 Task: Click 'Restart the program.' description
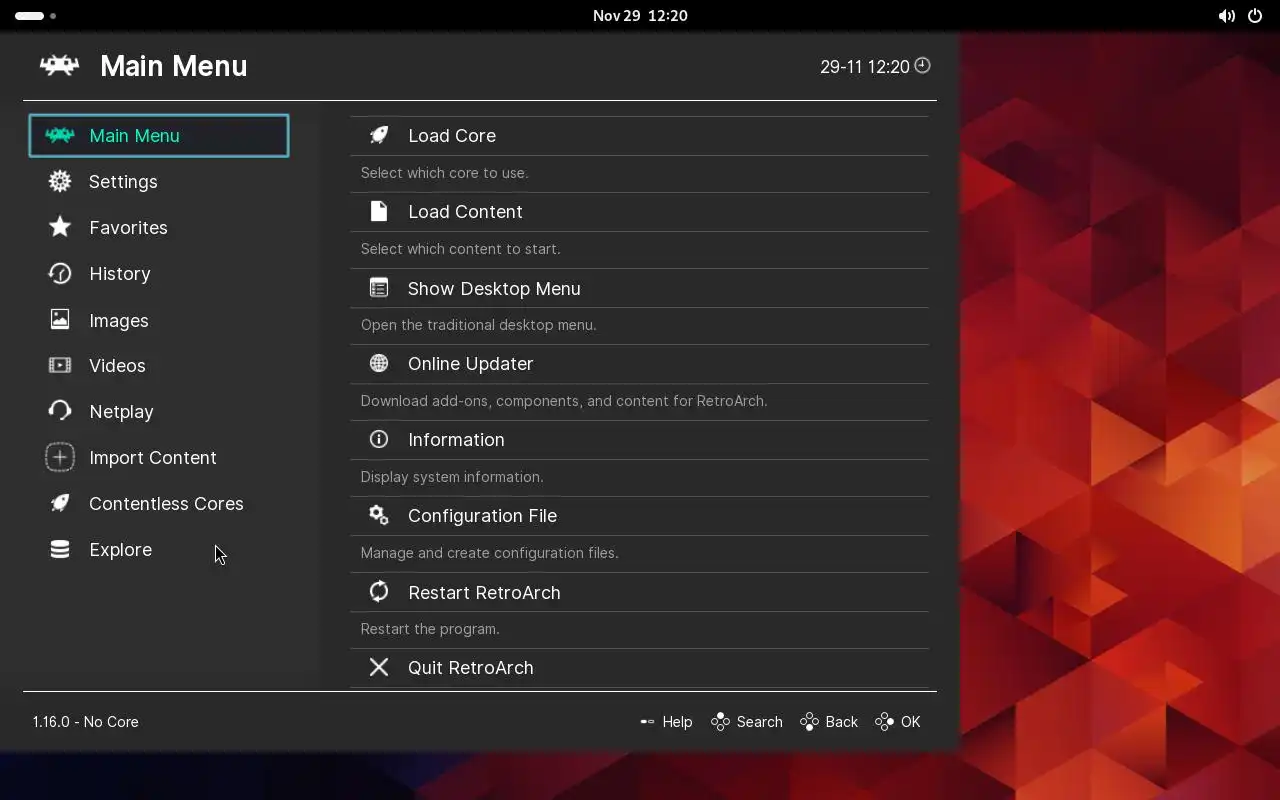[x=430, y=629]
